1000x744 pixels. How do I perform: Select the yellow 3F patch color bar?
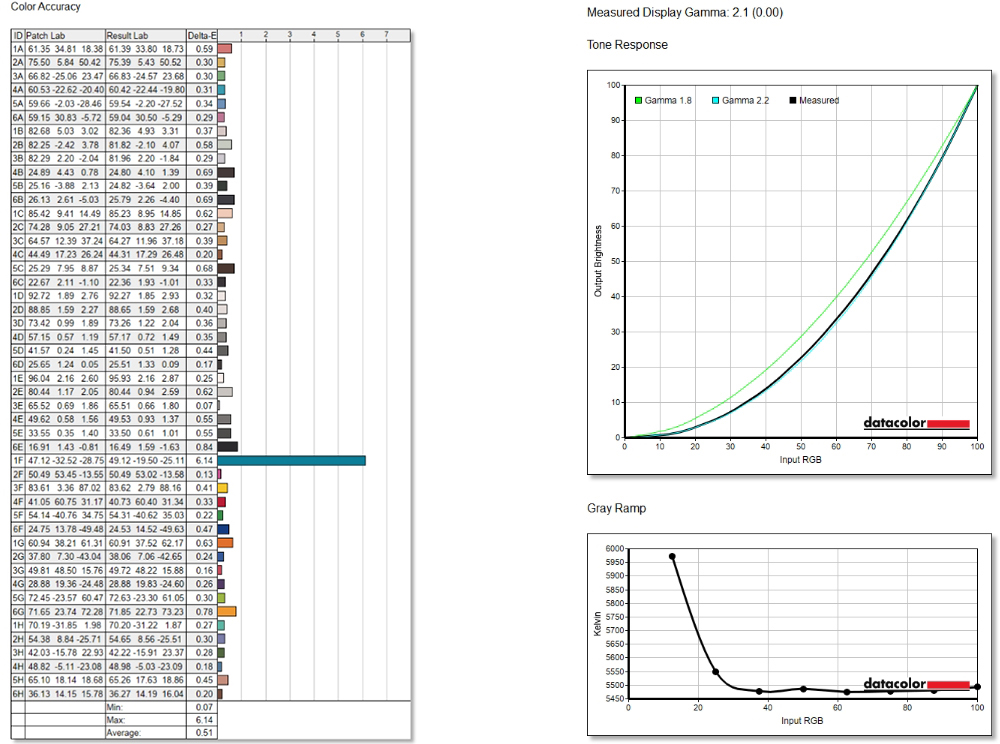pos(223,488)
